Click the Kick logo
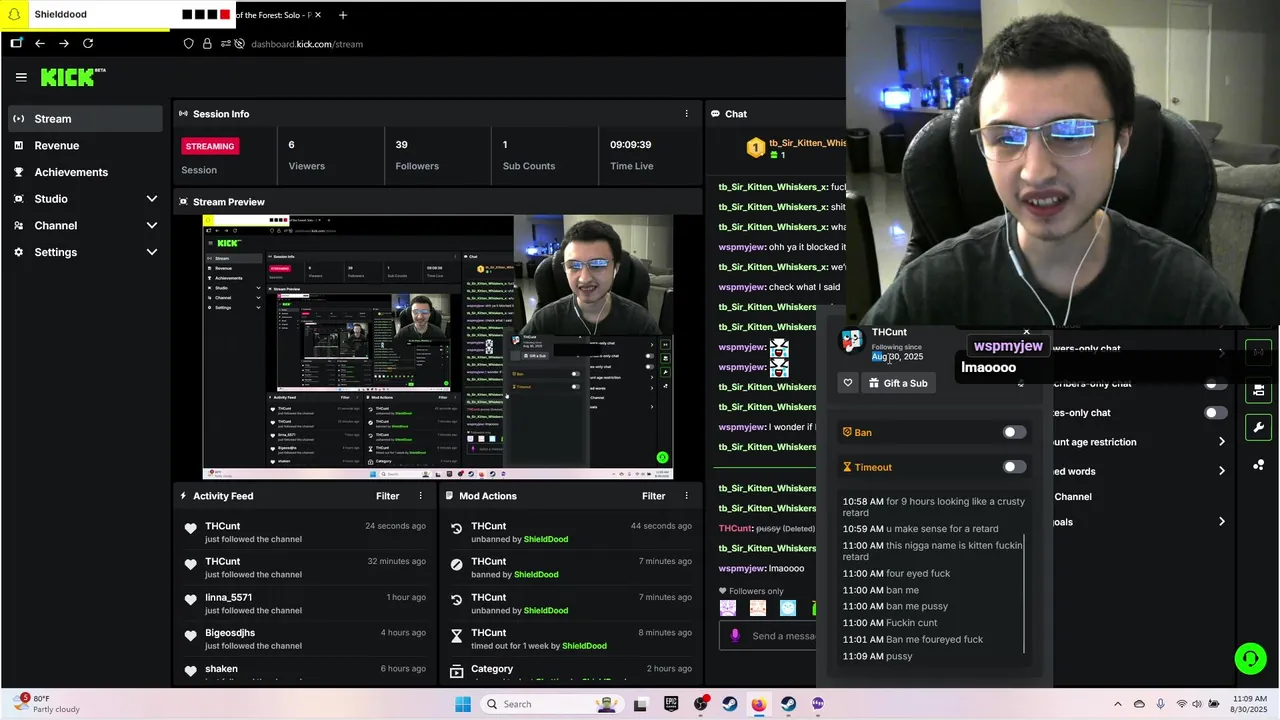 click(x=73, y=77)
